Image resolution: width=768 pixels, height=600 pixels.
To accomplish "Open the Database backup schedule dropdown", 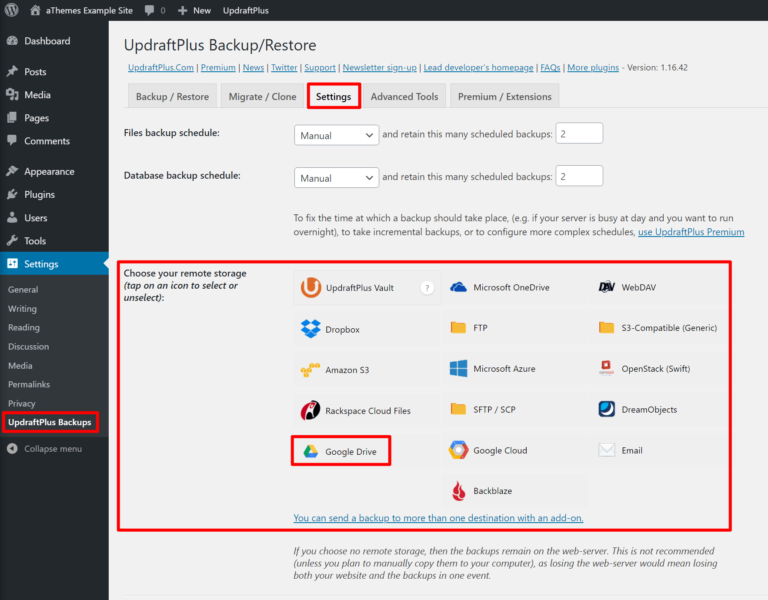I will point(336,178).
